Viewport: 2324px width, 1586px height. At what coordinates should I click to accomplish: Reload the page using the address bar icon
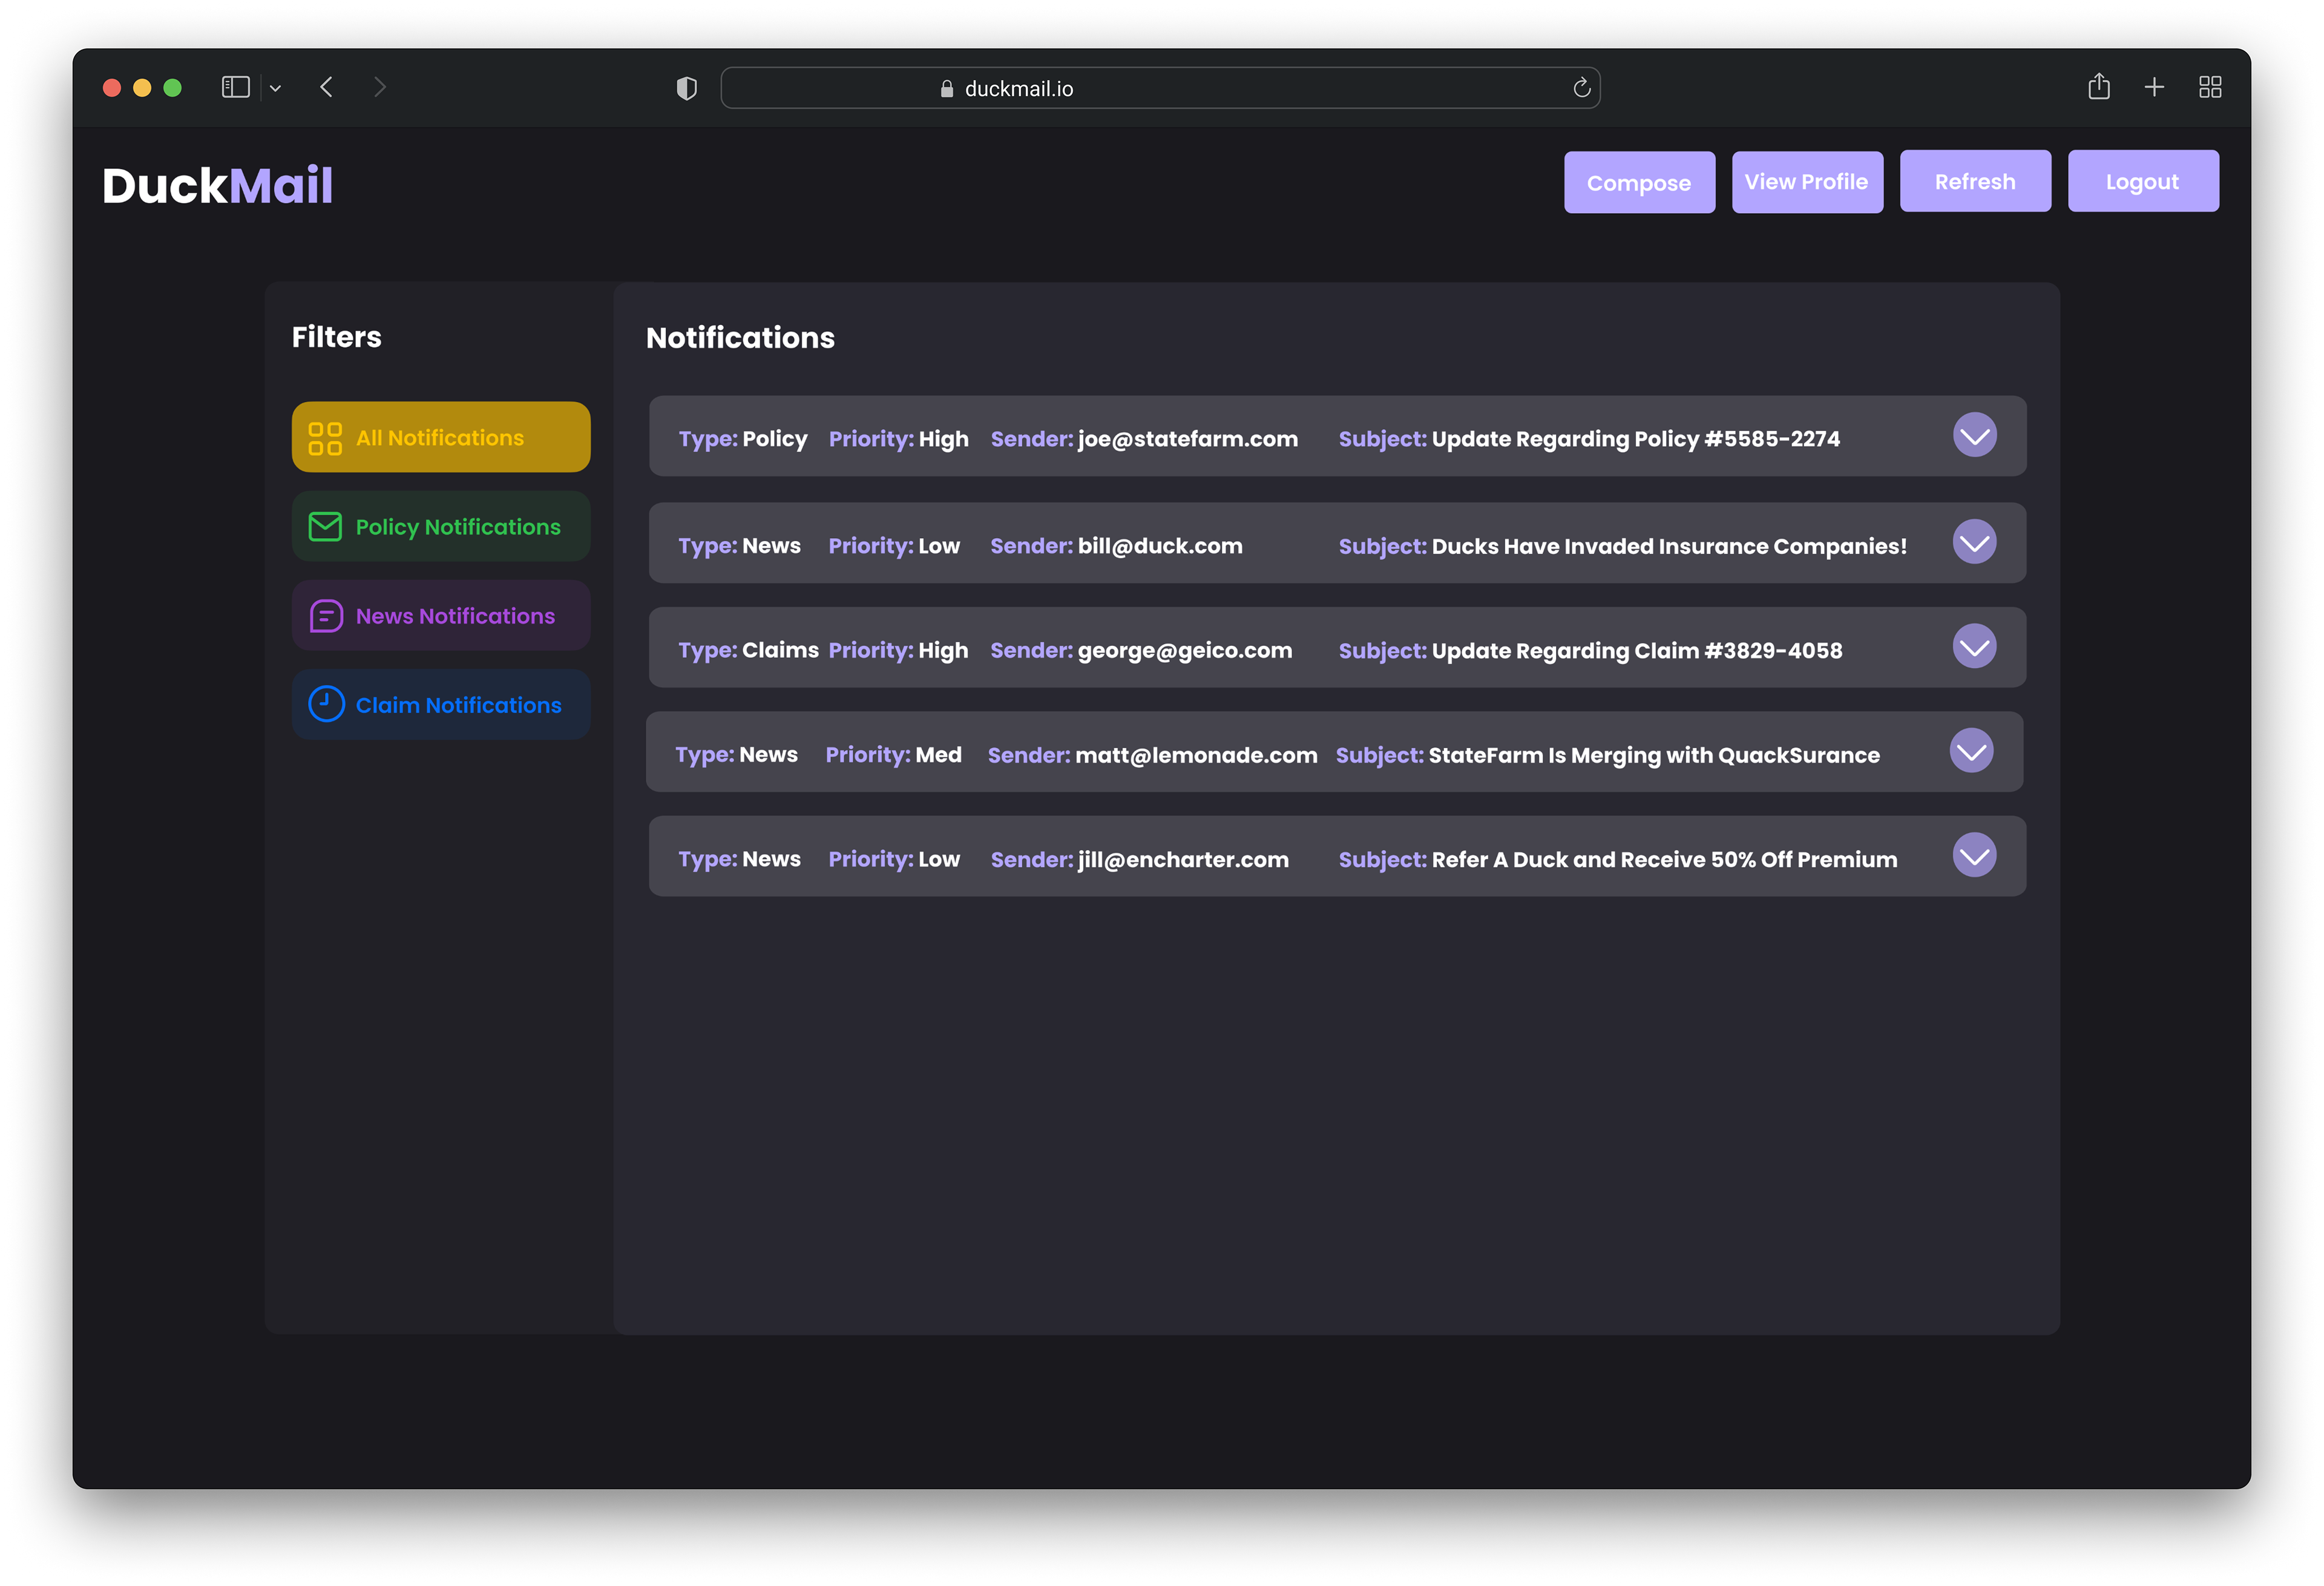[1581, 88]
